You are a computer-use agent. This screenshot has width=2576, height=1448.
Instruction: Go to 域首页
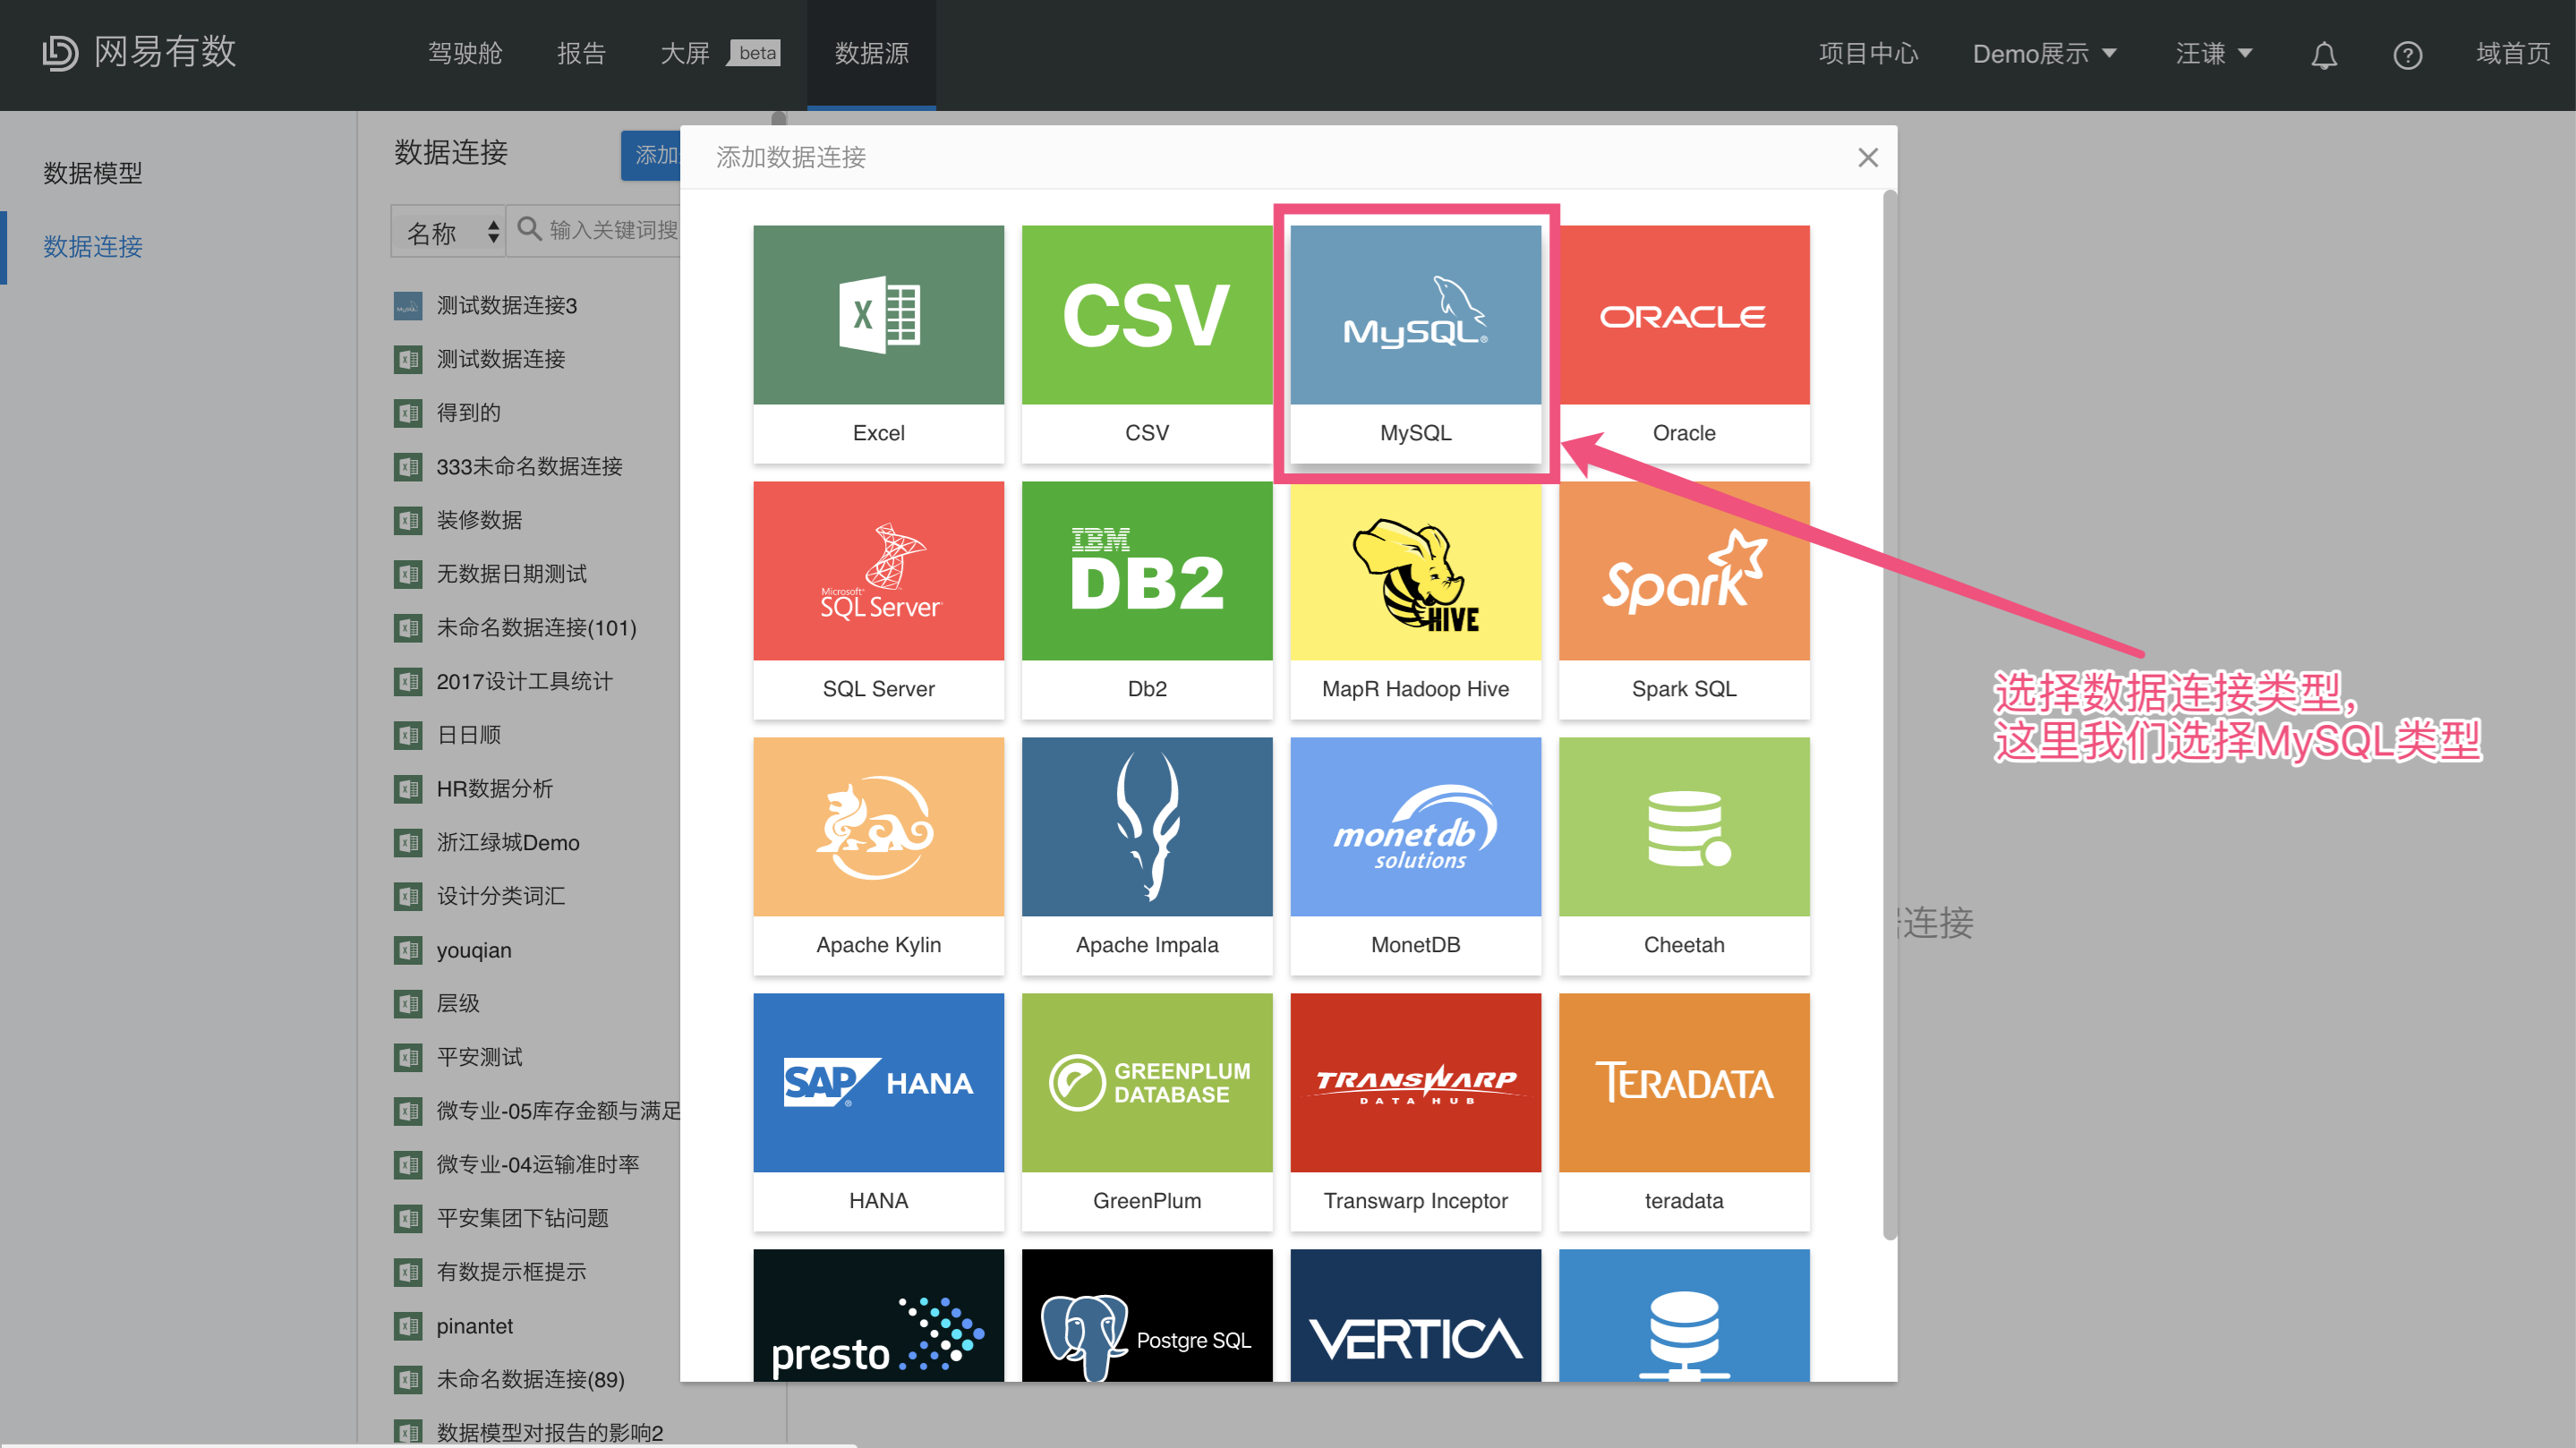pyautogui.click(x=2512, y=54)
